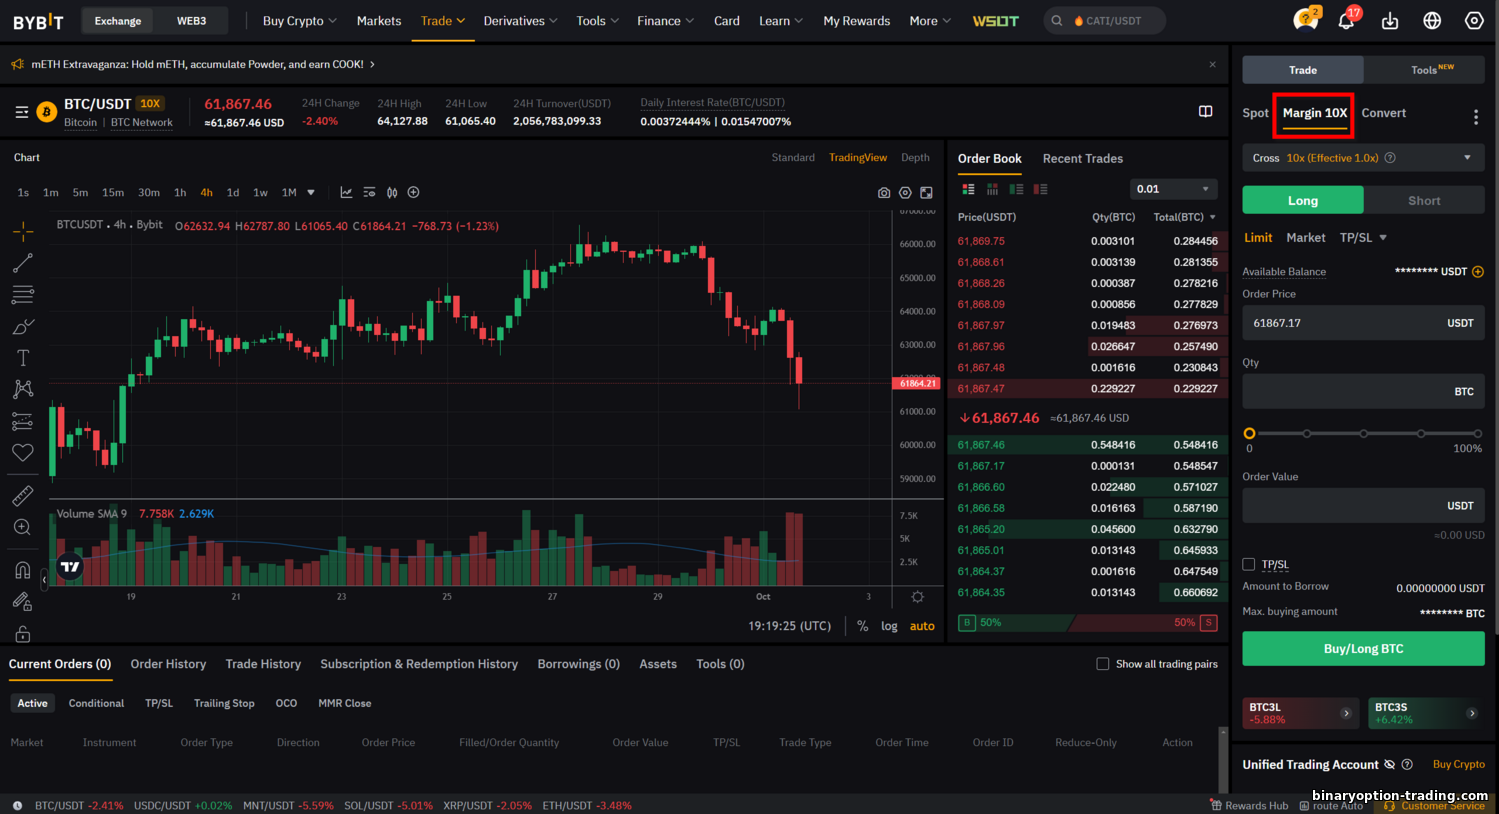Select the chart patterns tool
This screenshot has height=814, width=1499.
click(x=23, y=389)
